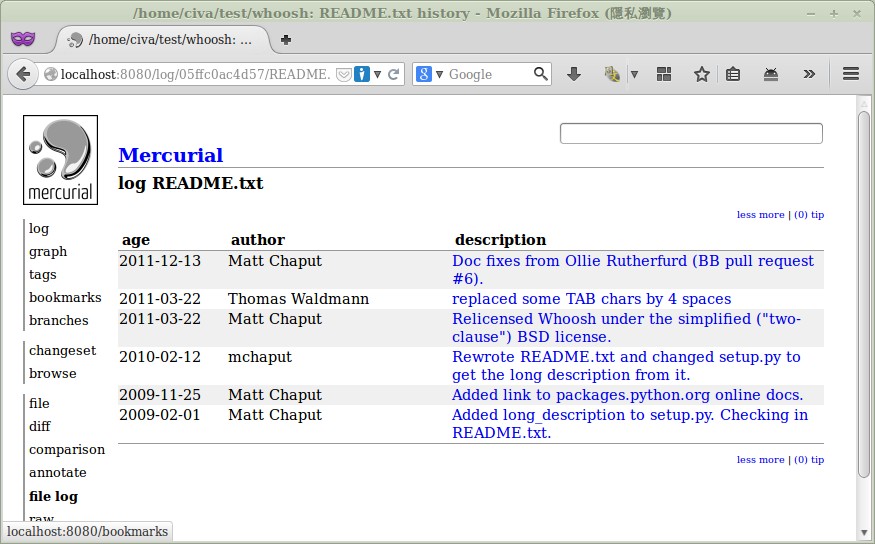Open 'Added long_description to setup.py' changeset
This screenshot has height=544, width=875.
click(630, 423)
